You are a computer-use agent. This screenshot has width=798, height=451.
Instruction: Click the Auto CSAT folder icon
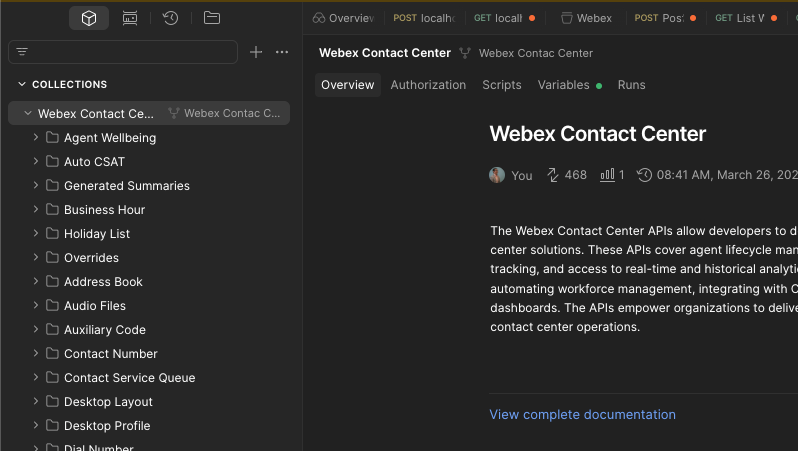(52, 161)
